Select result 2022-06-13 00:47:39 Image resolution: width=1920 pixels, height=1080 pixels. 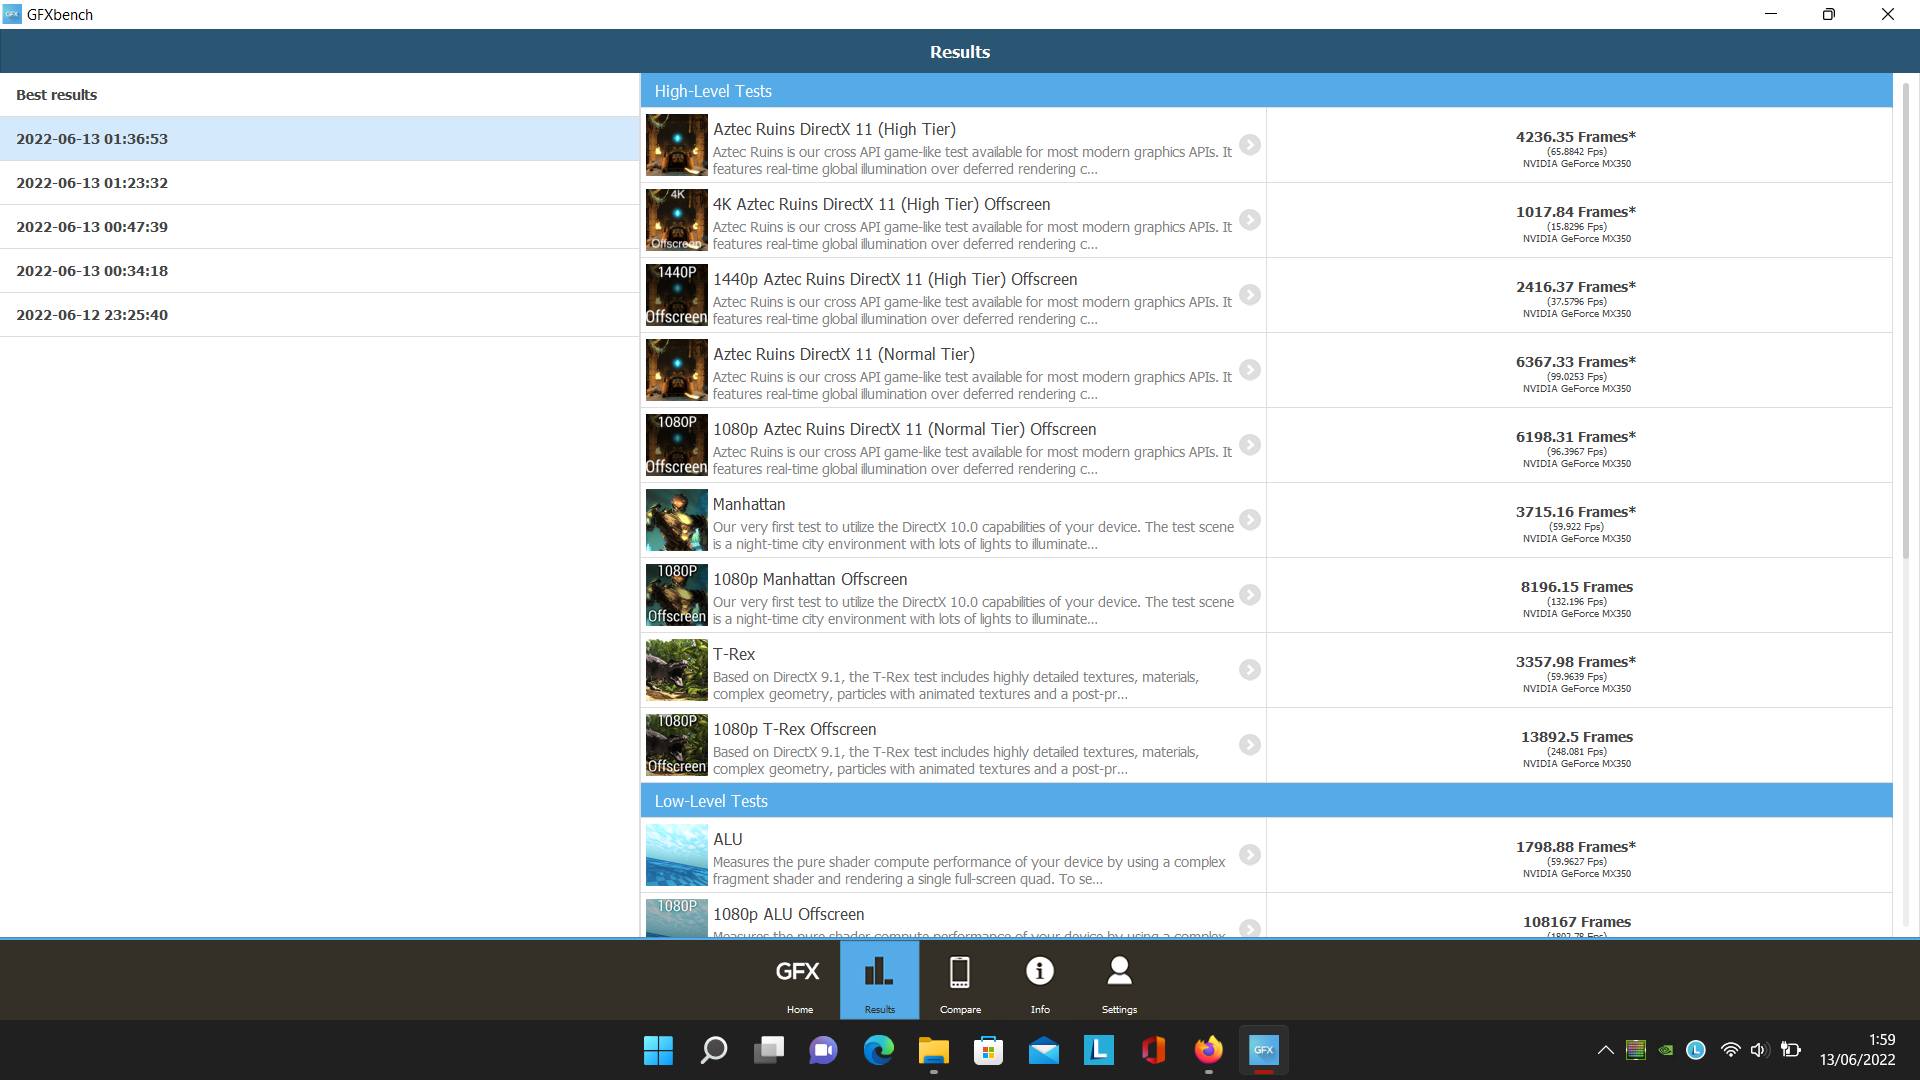320,227
